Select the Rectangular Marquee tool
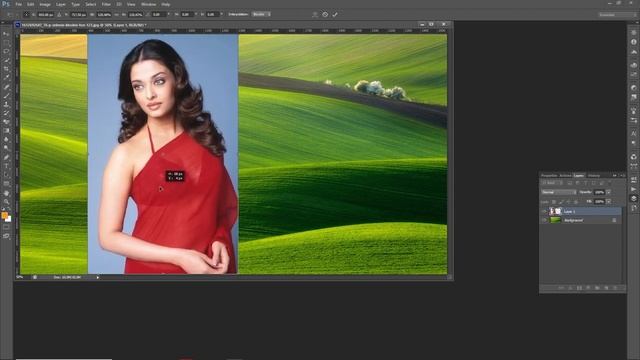Image resolution: width=640 pixels, height=360 pixels. click(6, 43)
